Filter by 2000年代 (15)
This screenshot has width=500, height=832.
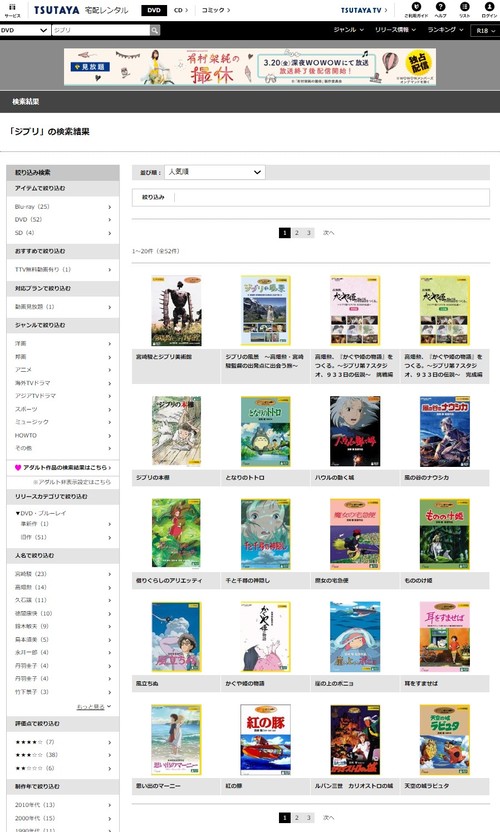(63, 818)
